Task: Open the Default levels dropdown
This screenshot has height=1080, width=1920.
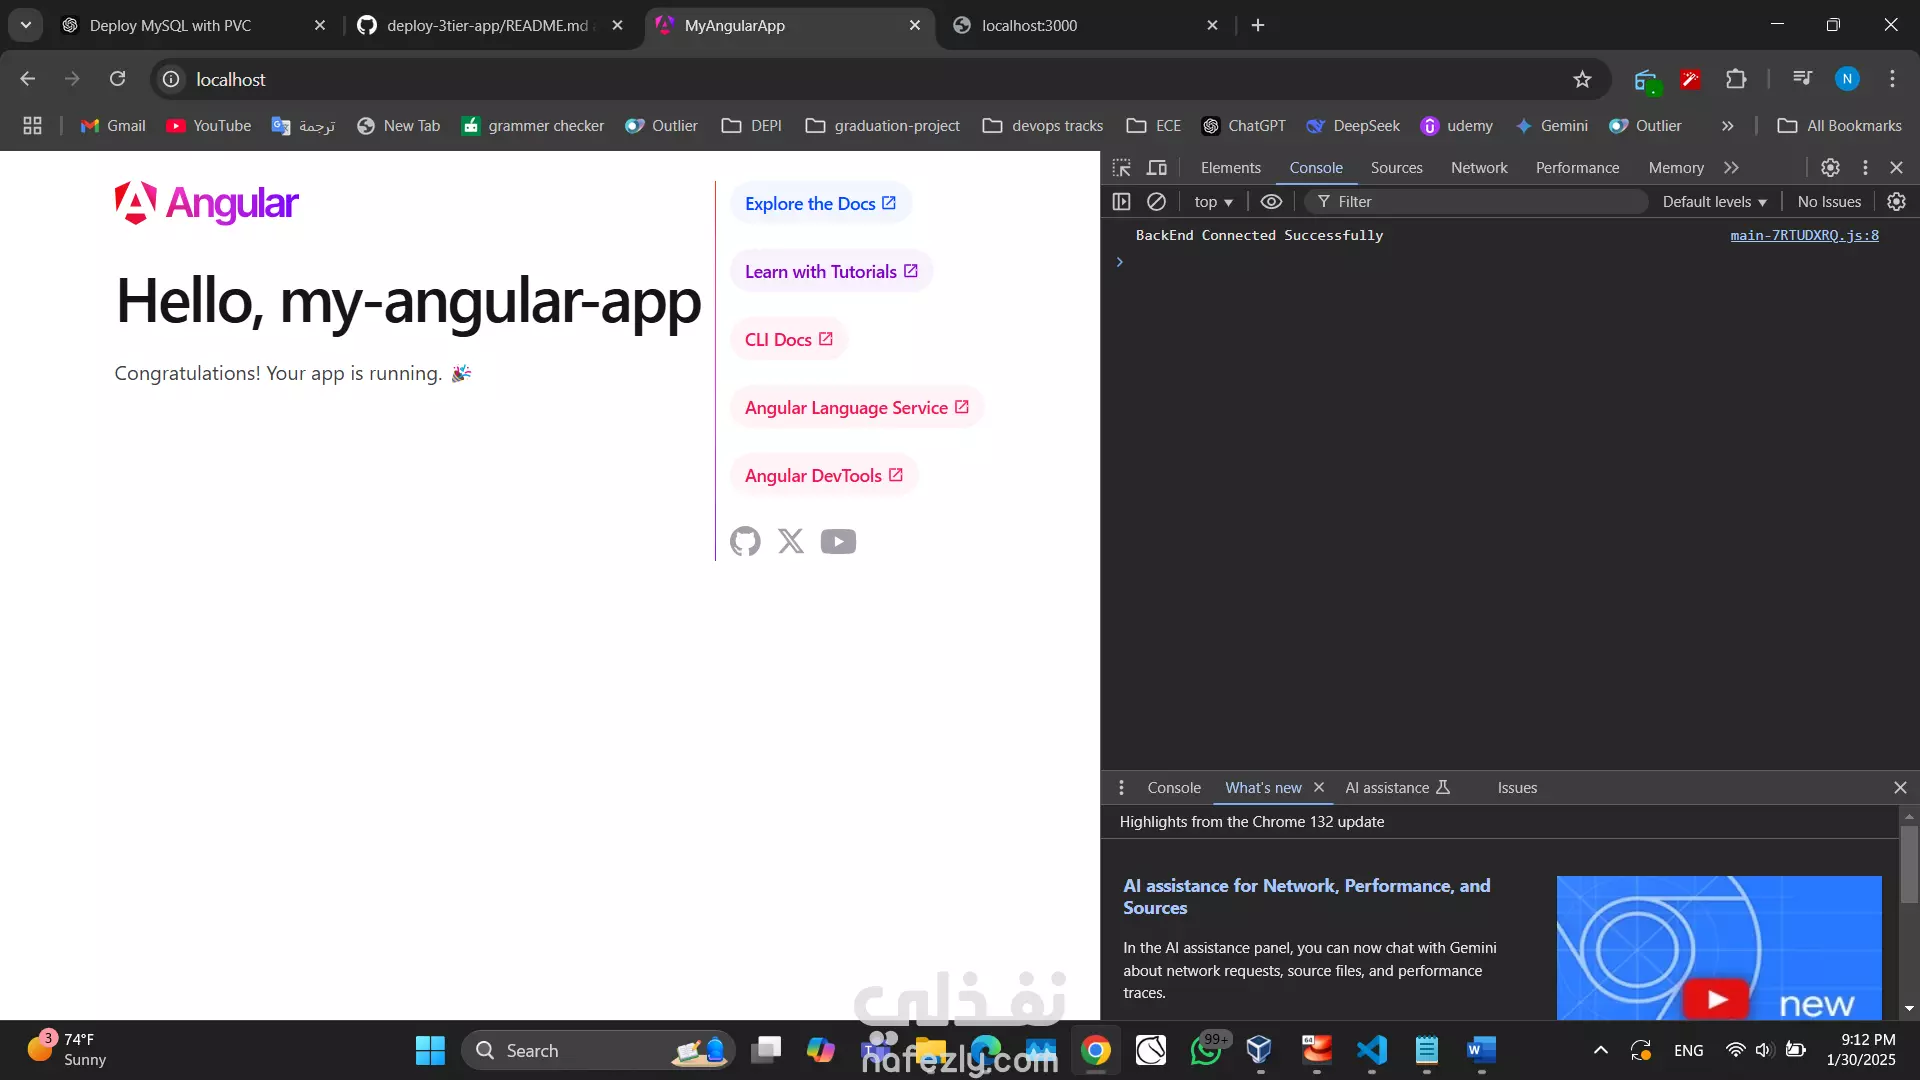Action: 1714,202
